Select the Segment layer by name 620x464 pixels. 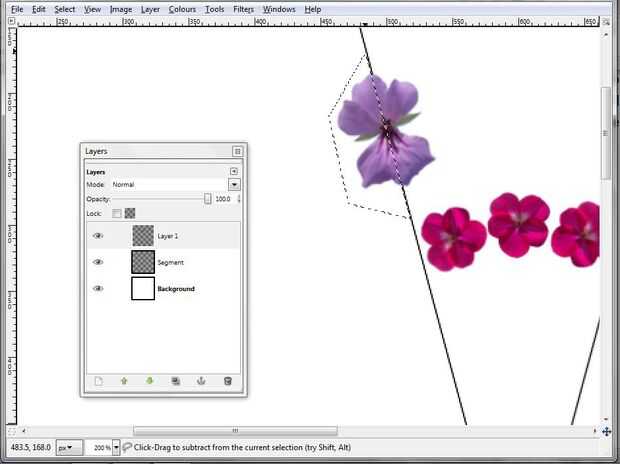(x=170, y=262)
